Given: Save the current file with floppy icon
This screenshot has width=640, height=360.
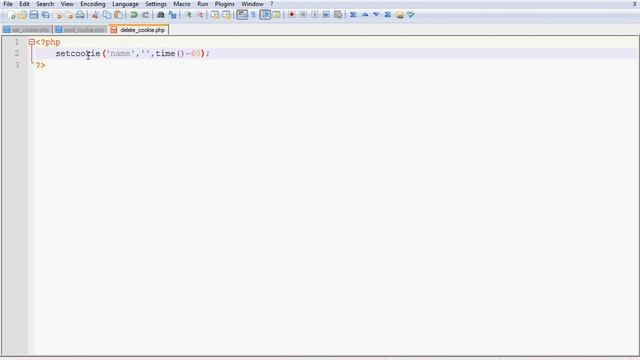Looking at the screenshot, I should 34,15.
